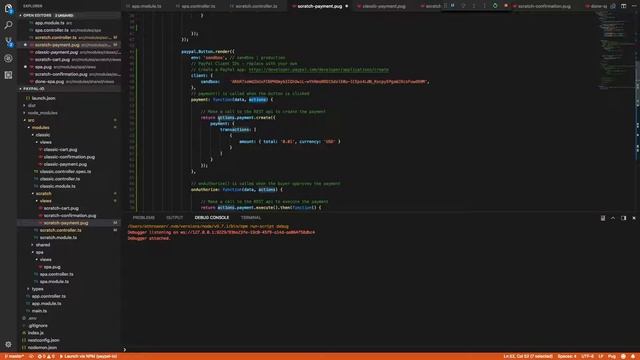Click the editor vertical scrollbar
Viewport: 640px width, 360px height.
[637, 110]
